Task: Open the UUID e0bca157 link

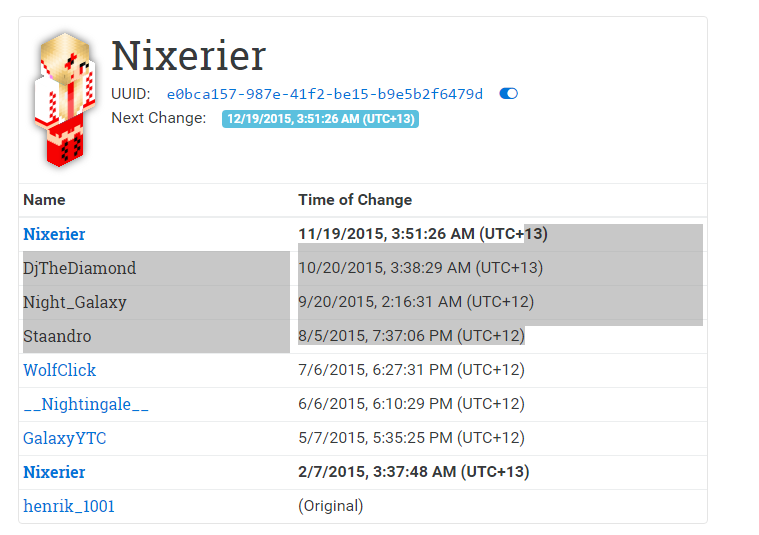Action: (x=324, y=94)
